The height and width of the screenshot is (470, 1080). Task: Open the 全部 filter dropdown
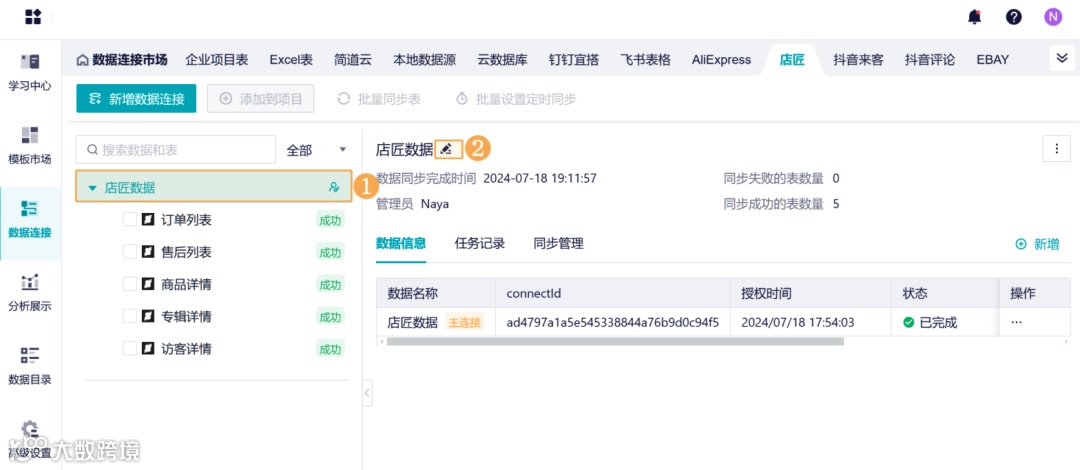tap(316, 150)
